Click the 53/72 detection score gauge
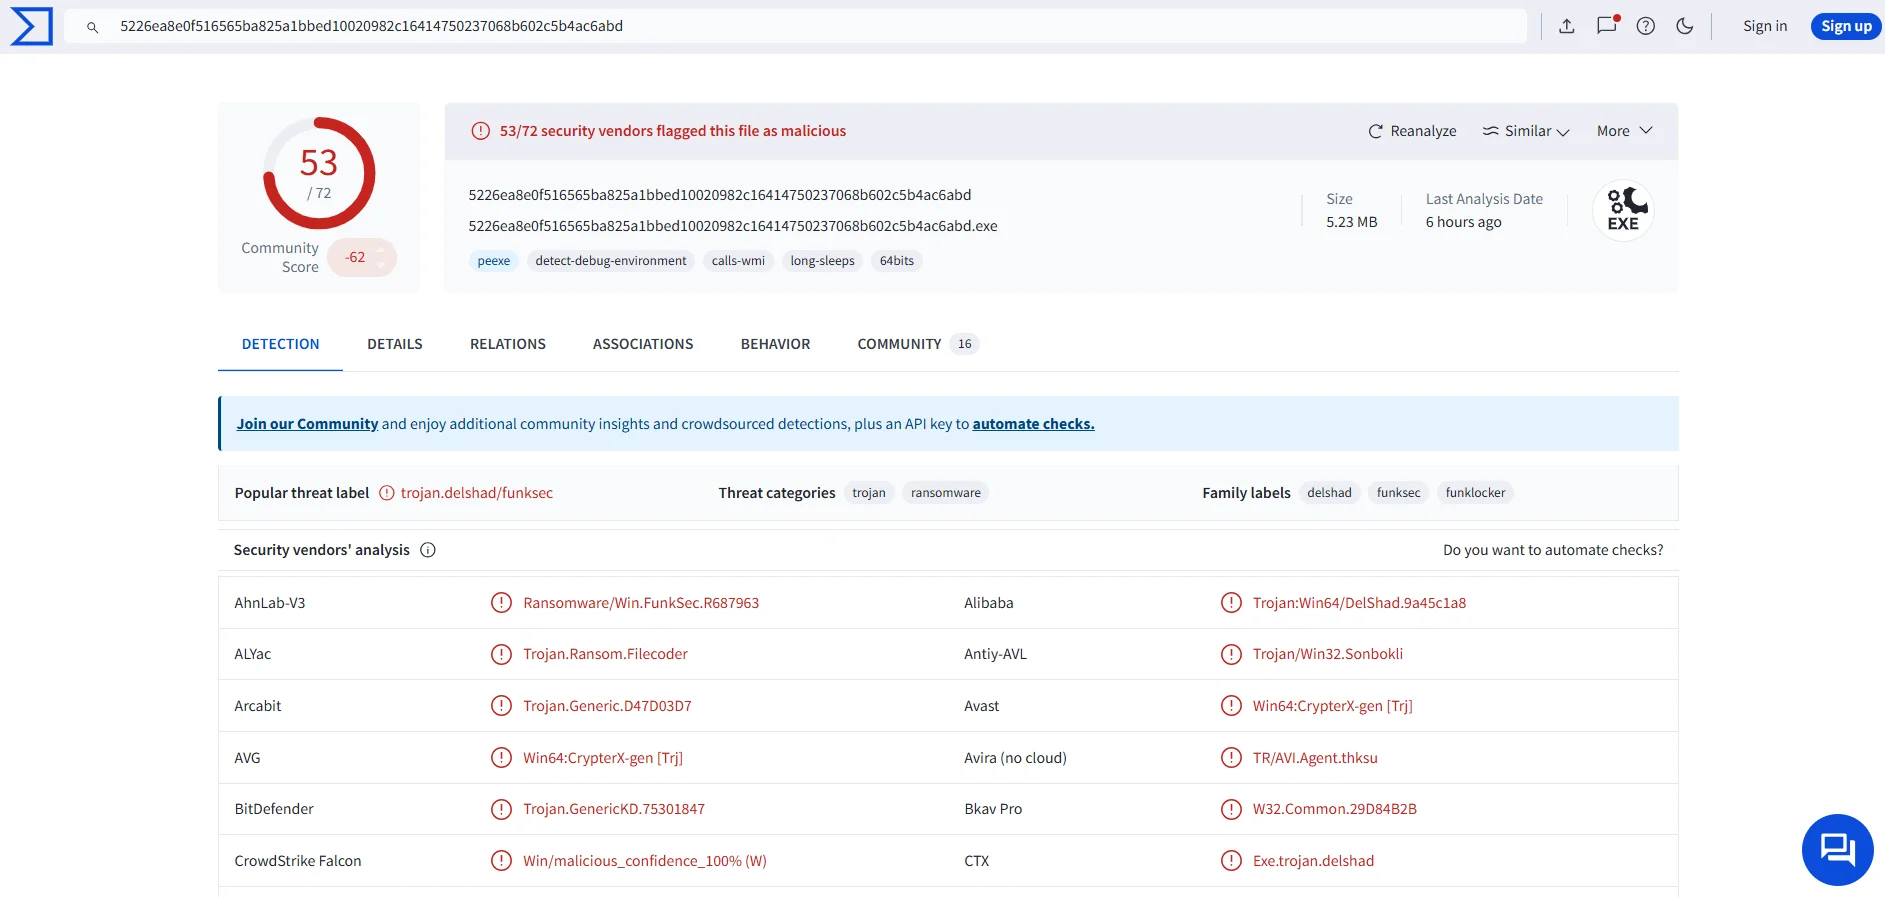The height and width of the screenshot is (897, 1885). click(319, 173)
